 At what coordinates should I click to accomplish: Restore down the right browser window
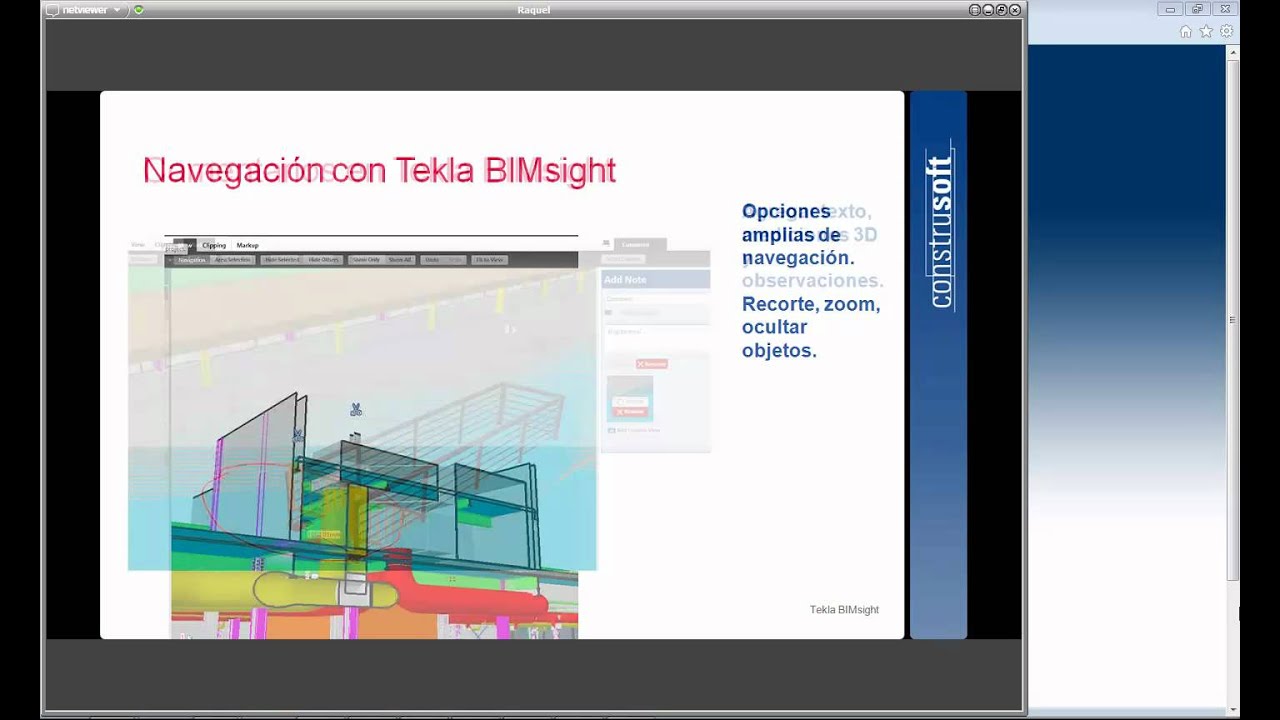(x=1197, y=9)
